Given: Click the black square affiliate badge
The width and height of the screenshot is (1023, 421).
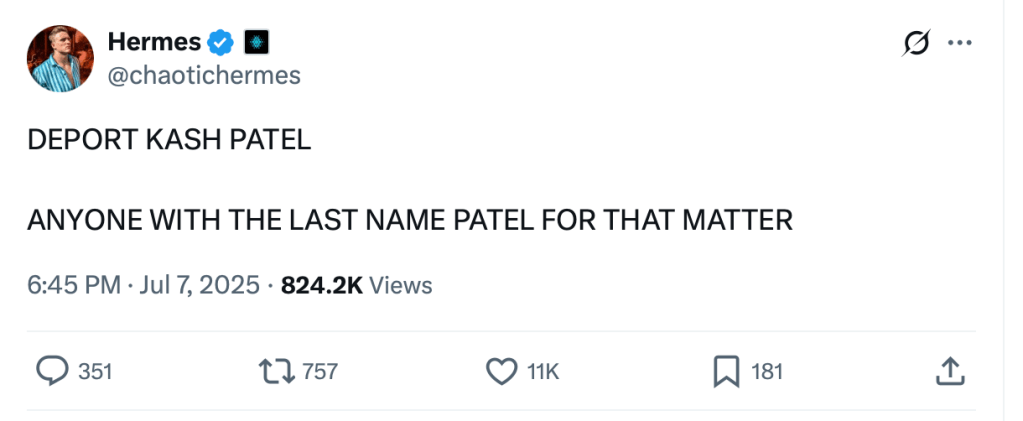Looking at the screenshot, I should (x=256, y=42).
